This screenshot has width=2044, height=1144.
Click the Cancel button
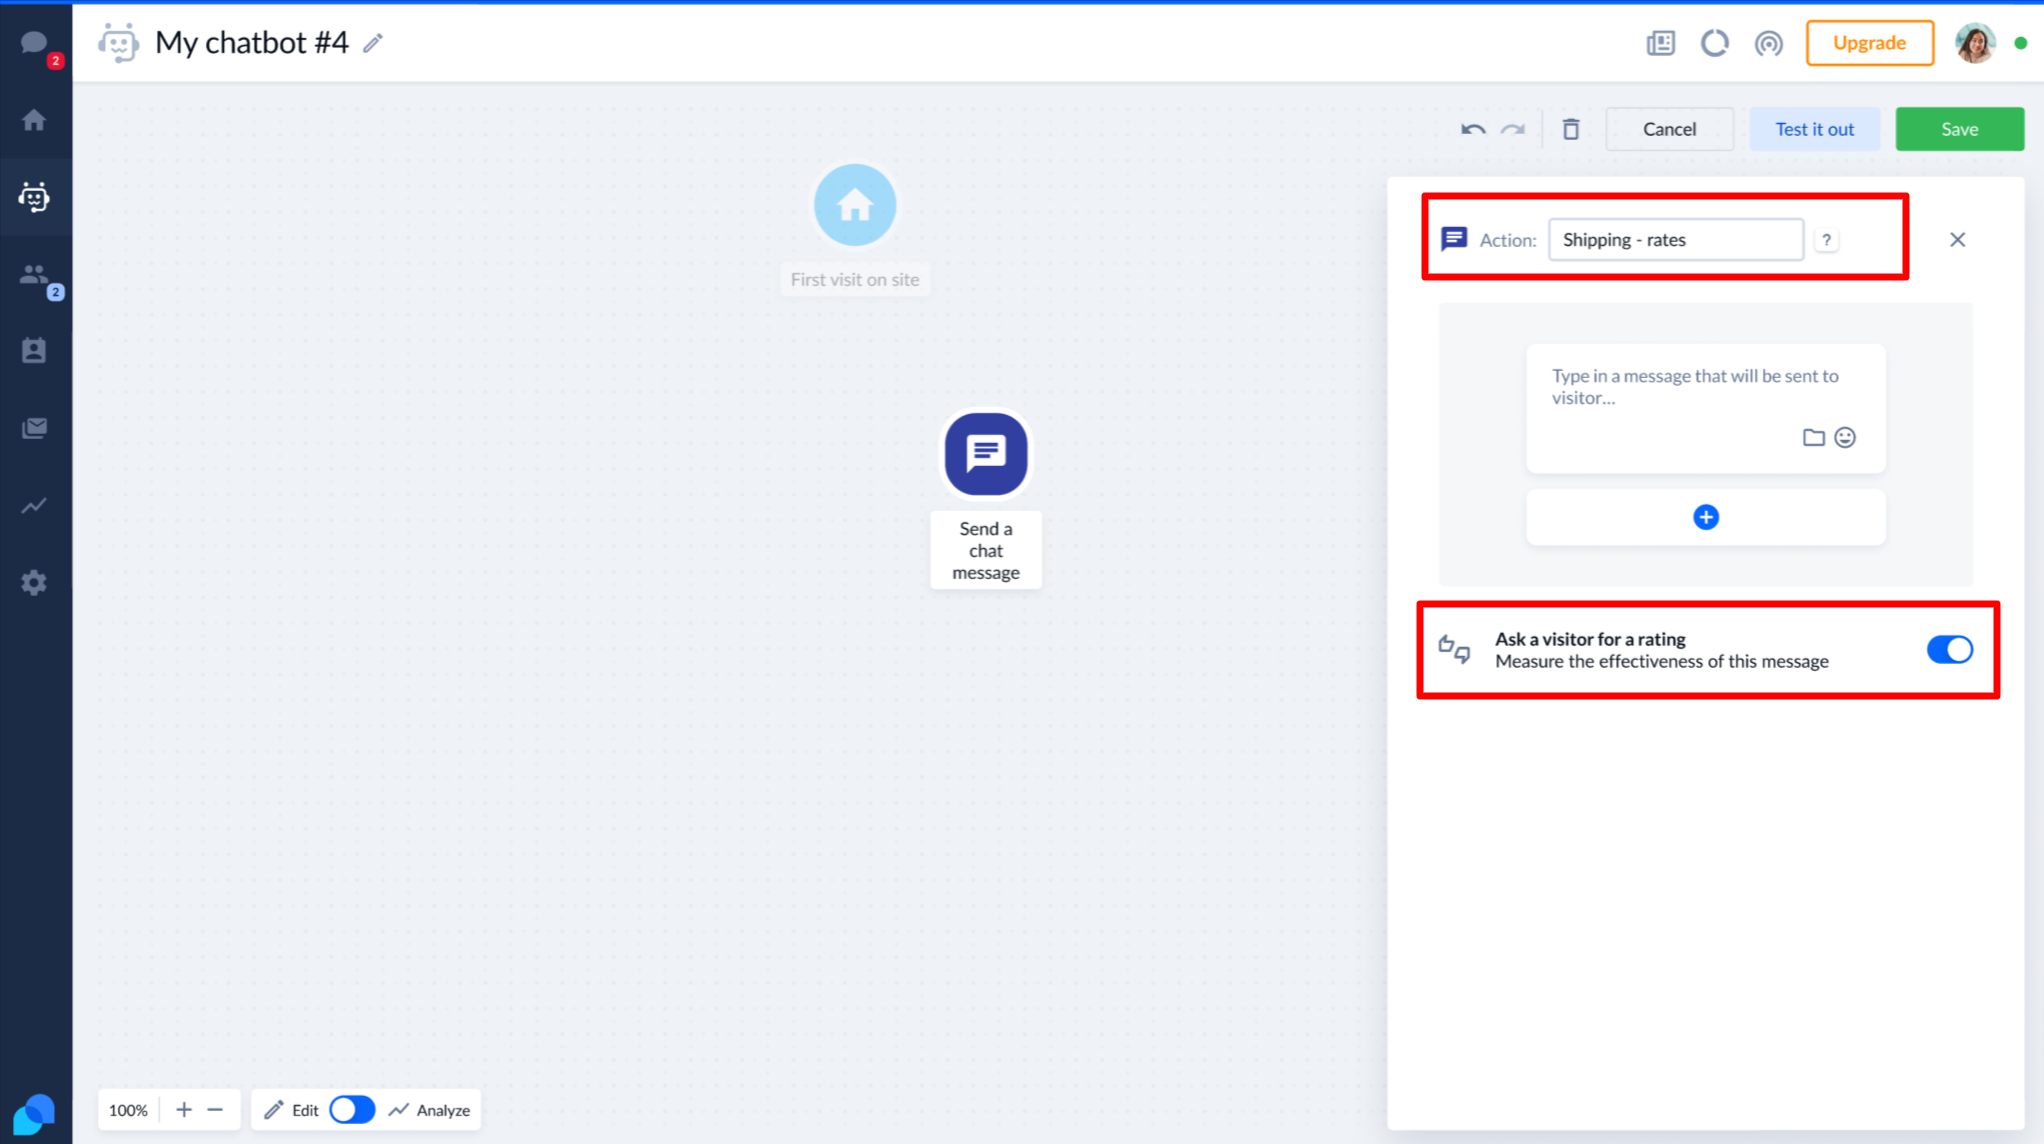(1669, 129)
